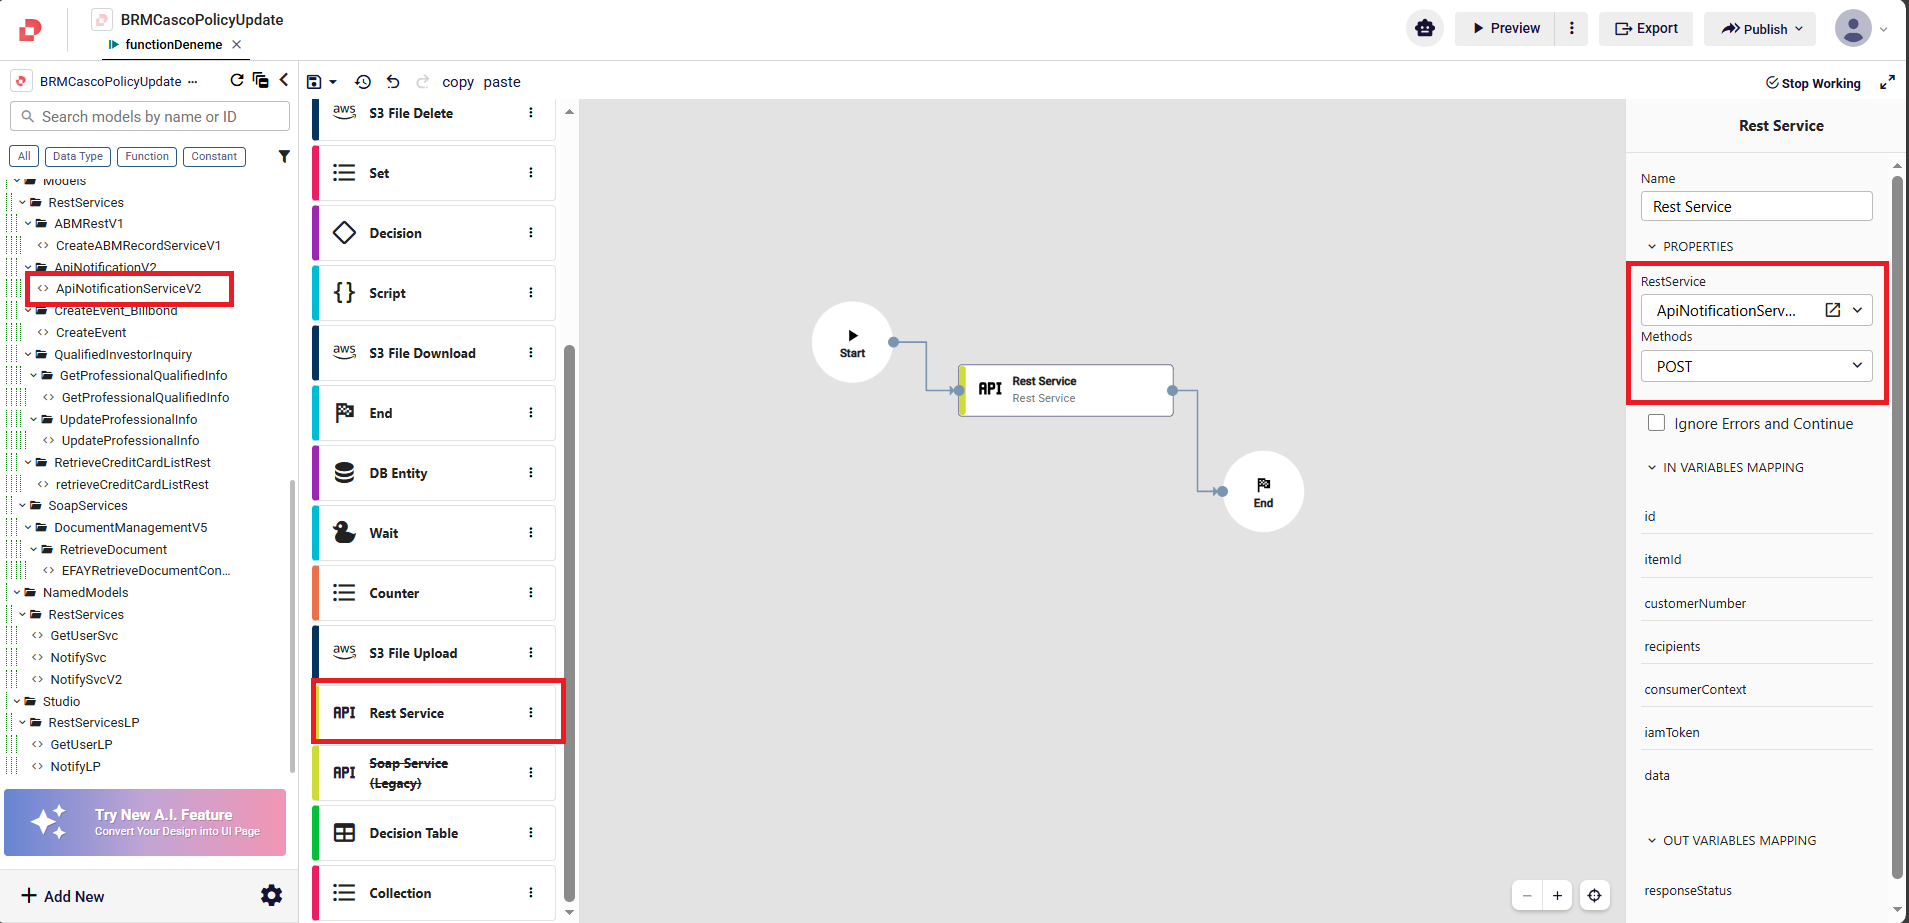Enable Ignore Errors and Continue checkbox
The height and width of the screenshot is (923, 1909).
[x=1656, y=423]
